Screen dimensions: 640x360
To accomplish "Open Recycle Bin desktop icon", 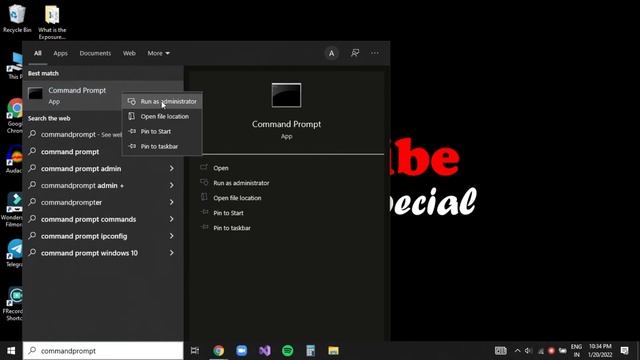I will [17, 19].
